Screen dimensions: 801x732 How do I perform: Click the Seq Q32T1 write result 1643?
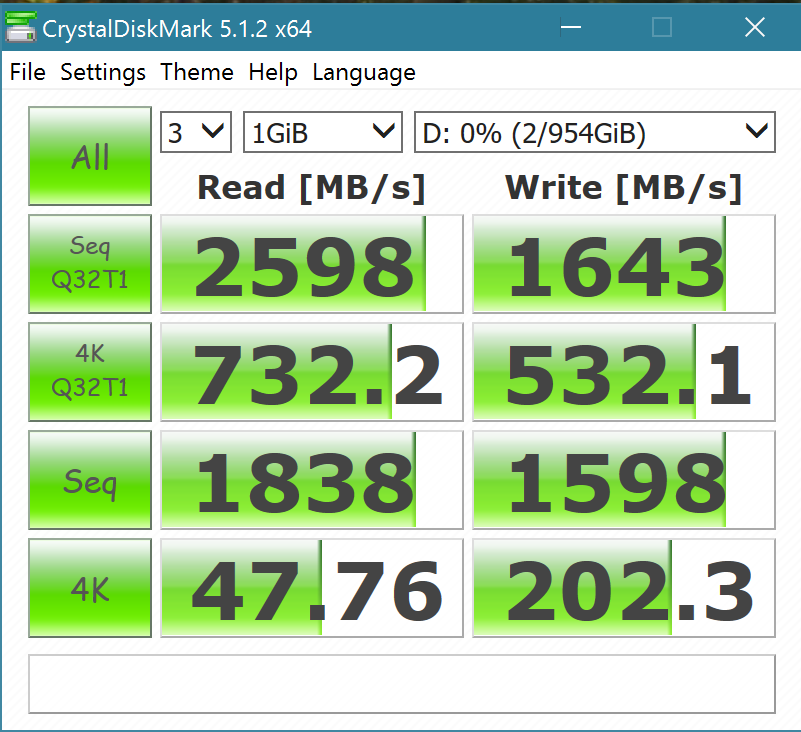pyautogui.click(x=623, y=264)
